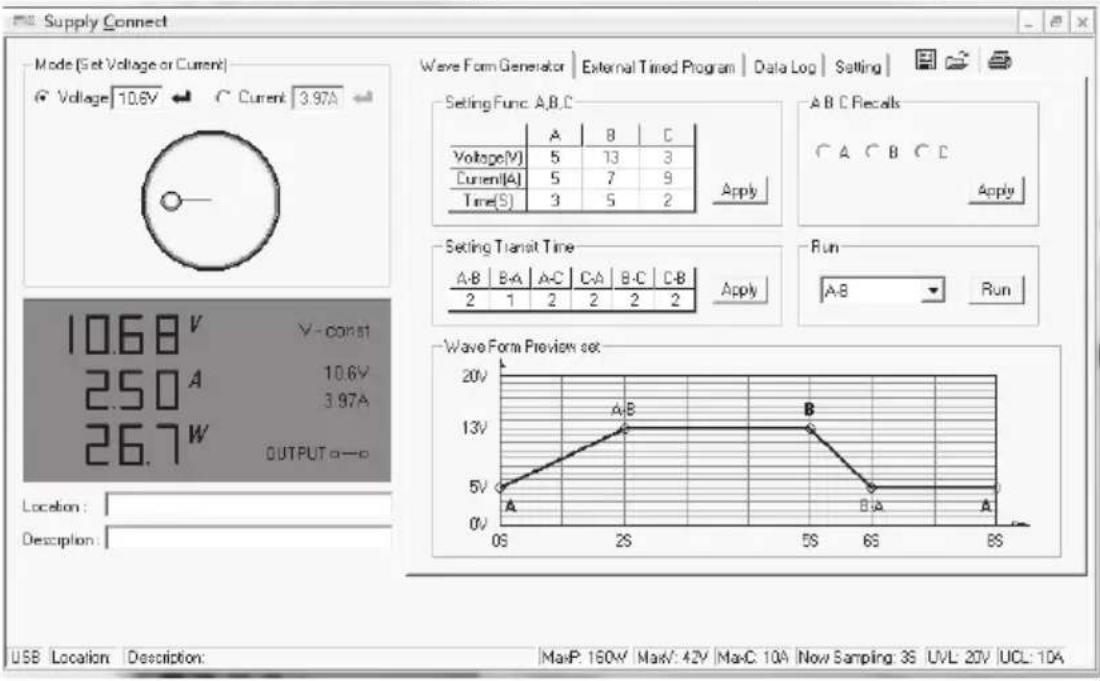Click the 2.50 A current readout
Viewport: 1100px width, 681px height.
click(143, 389)
